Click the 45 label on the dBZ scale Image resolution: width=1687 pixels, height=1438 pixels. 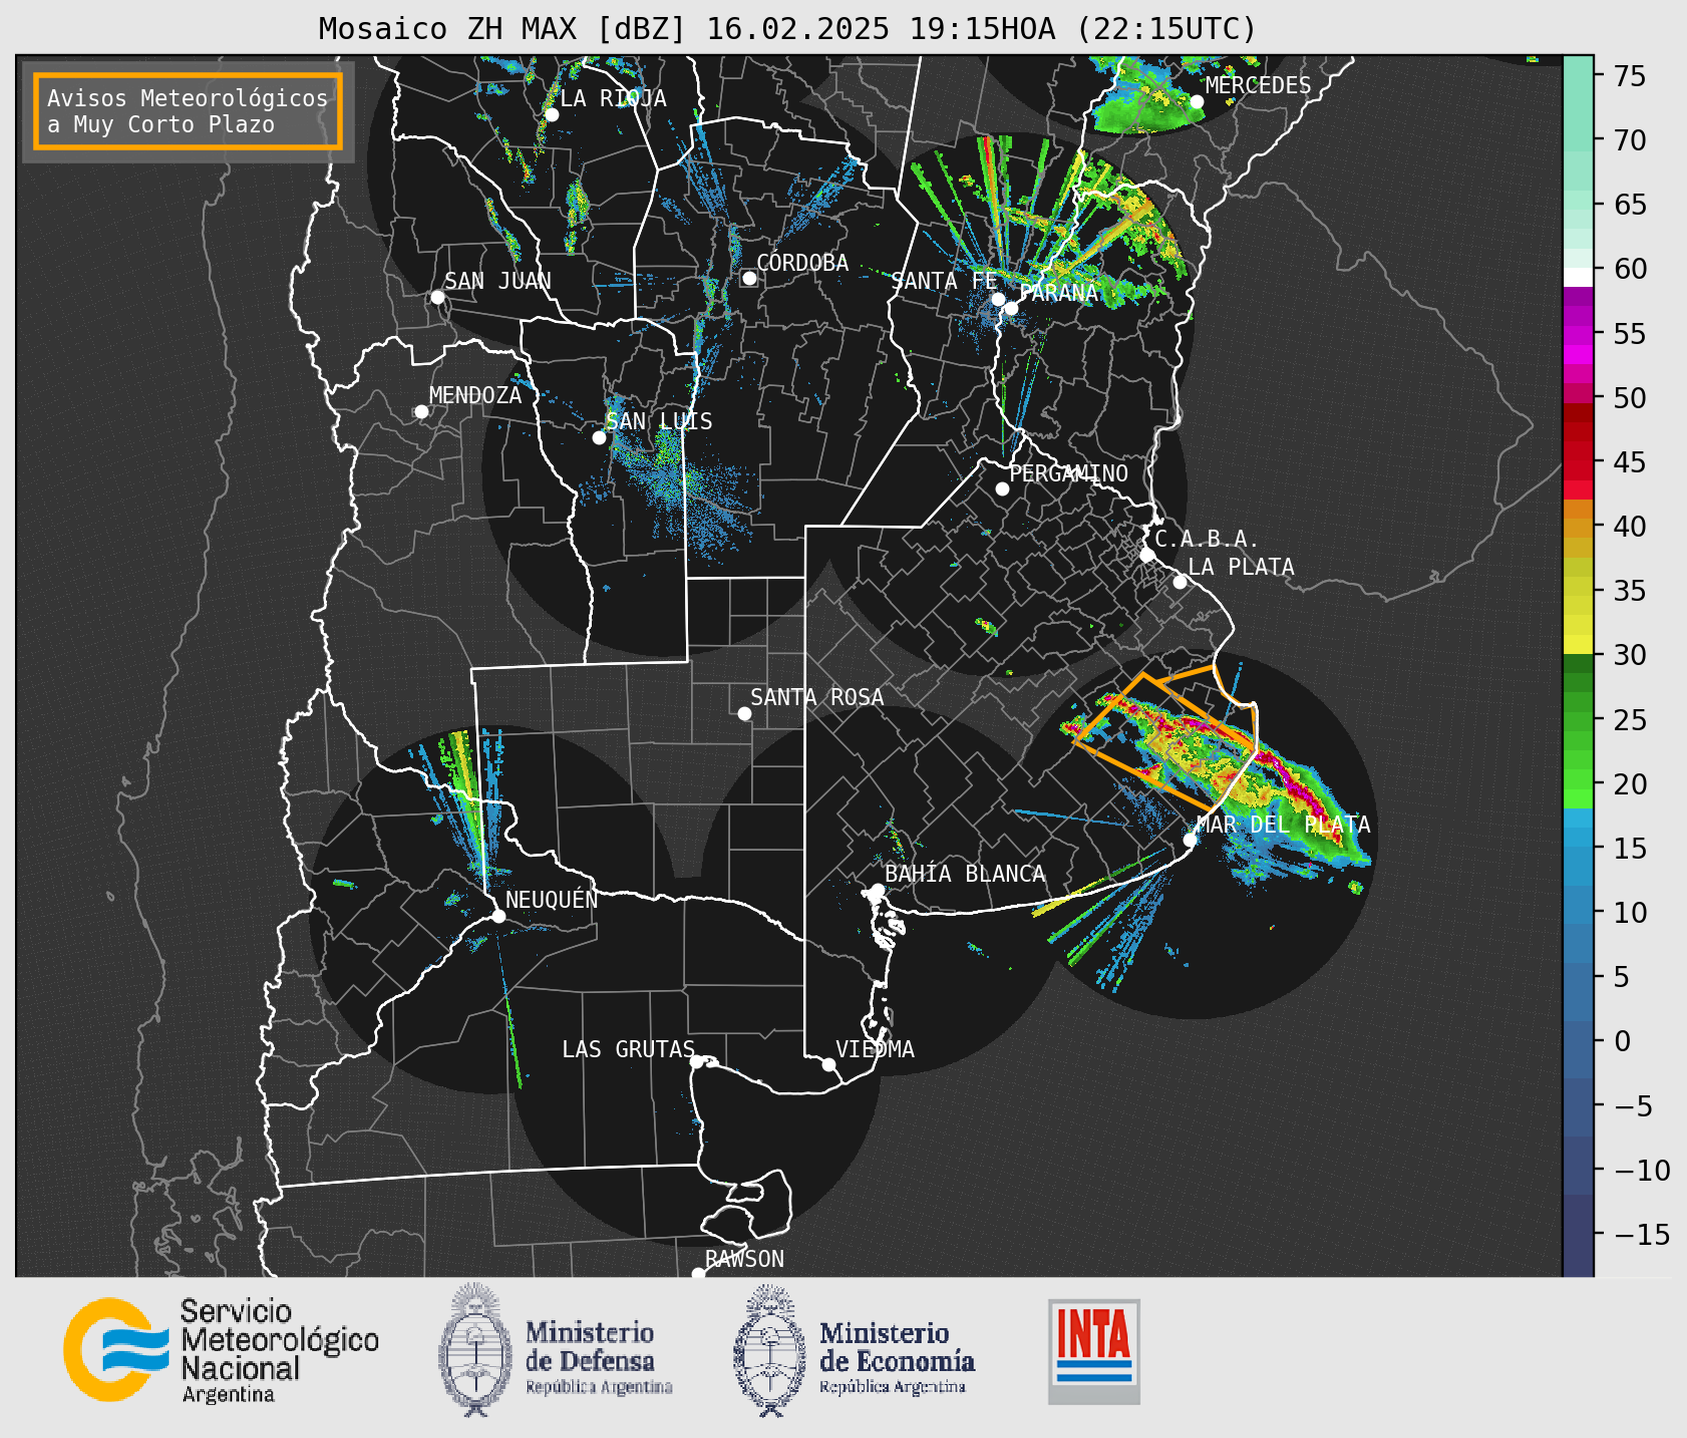tap(1629, 462)
